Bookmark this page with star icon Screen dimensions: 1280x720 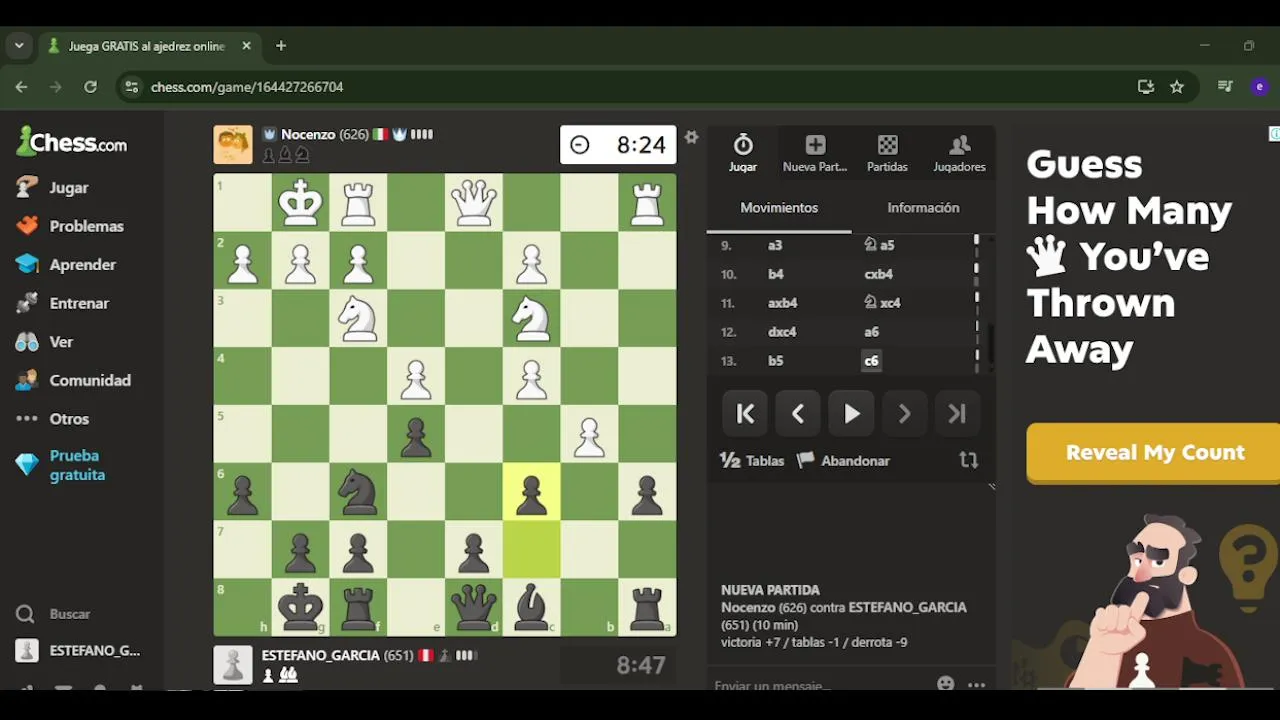(1177, 87)
